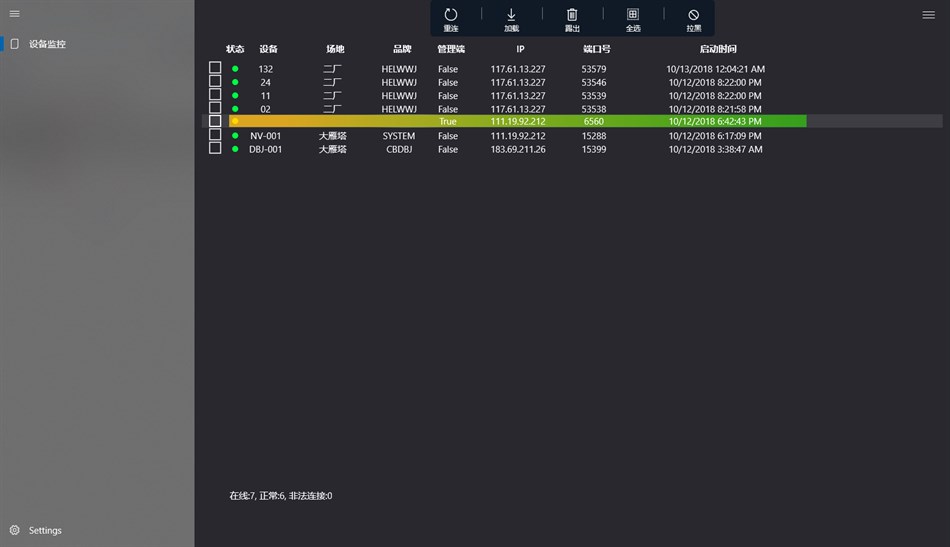This screenshot has width=950, height=547.
Task: Click the True value in the 管理端 column
Action: pyautogui.click(x=448, y=121)
